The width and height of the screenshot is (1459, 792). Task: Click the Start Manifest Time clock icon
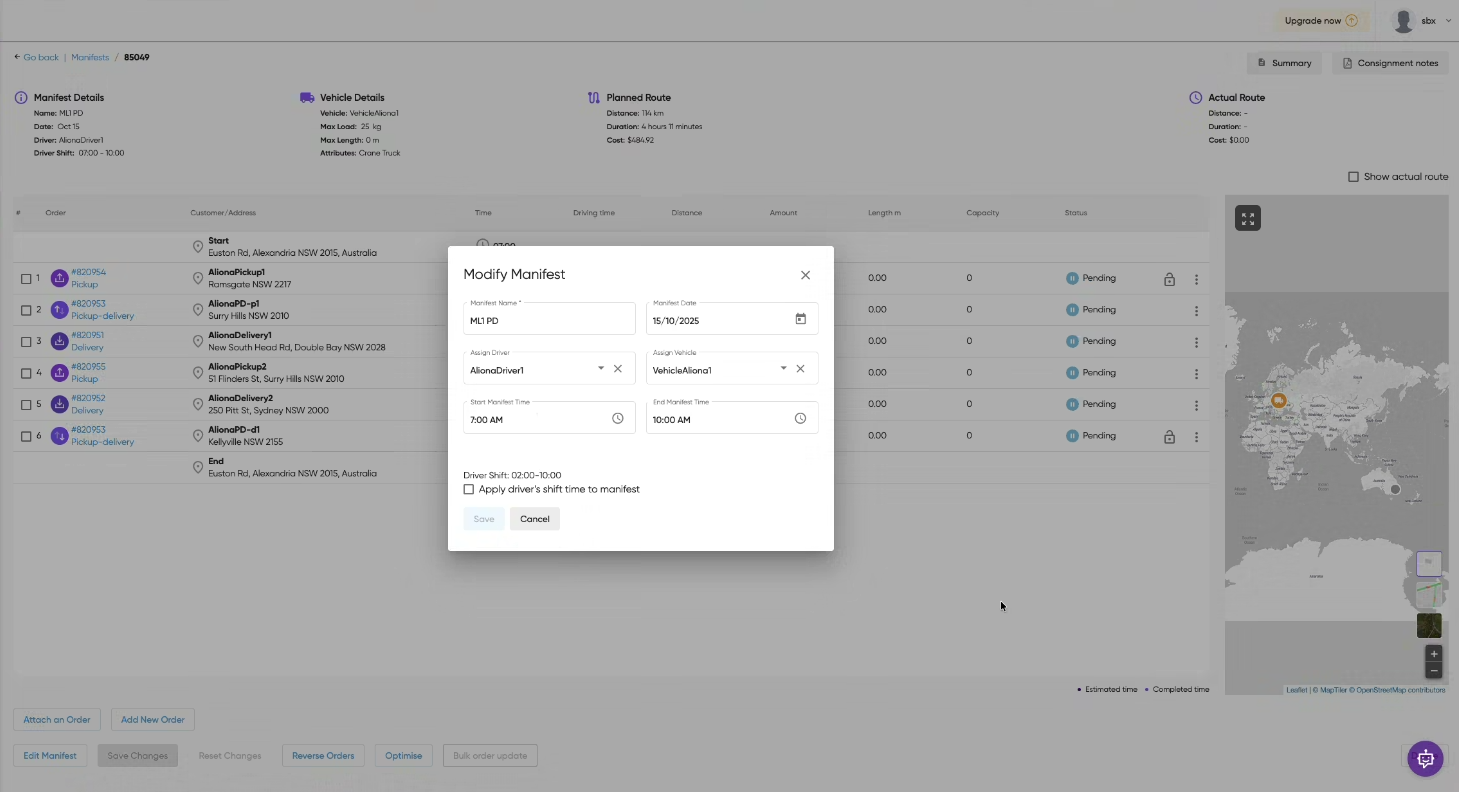pyautogui.click(x=618, y=419)
